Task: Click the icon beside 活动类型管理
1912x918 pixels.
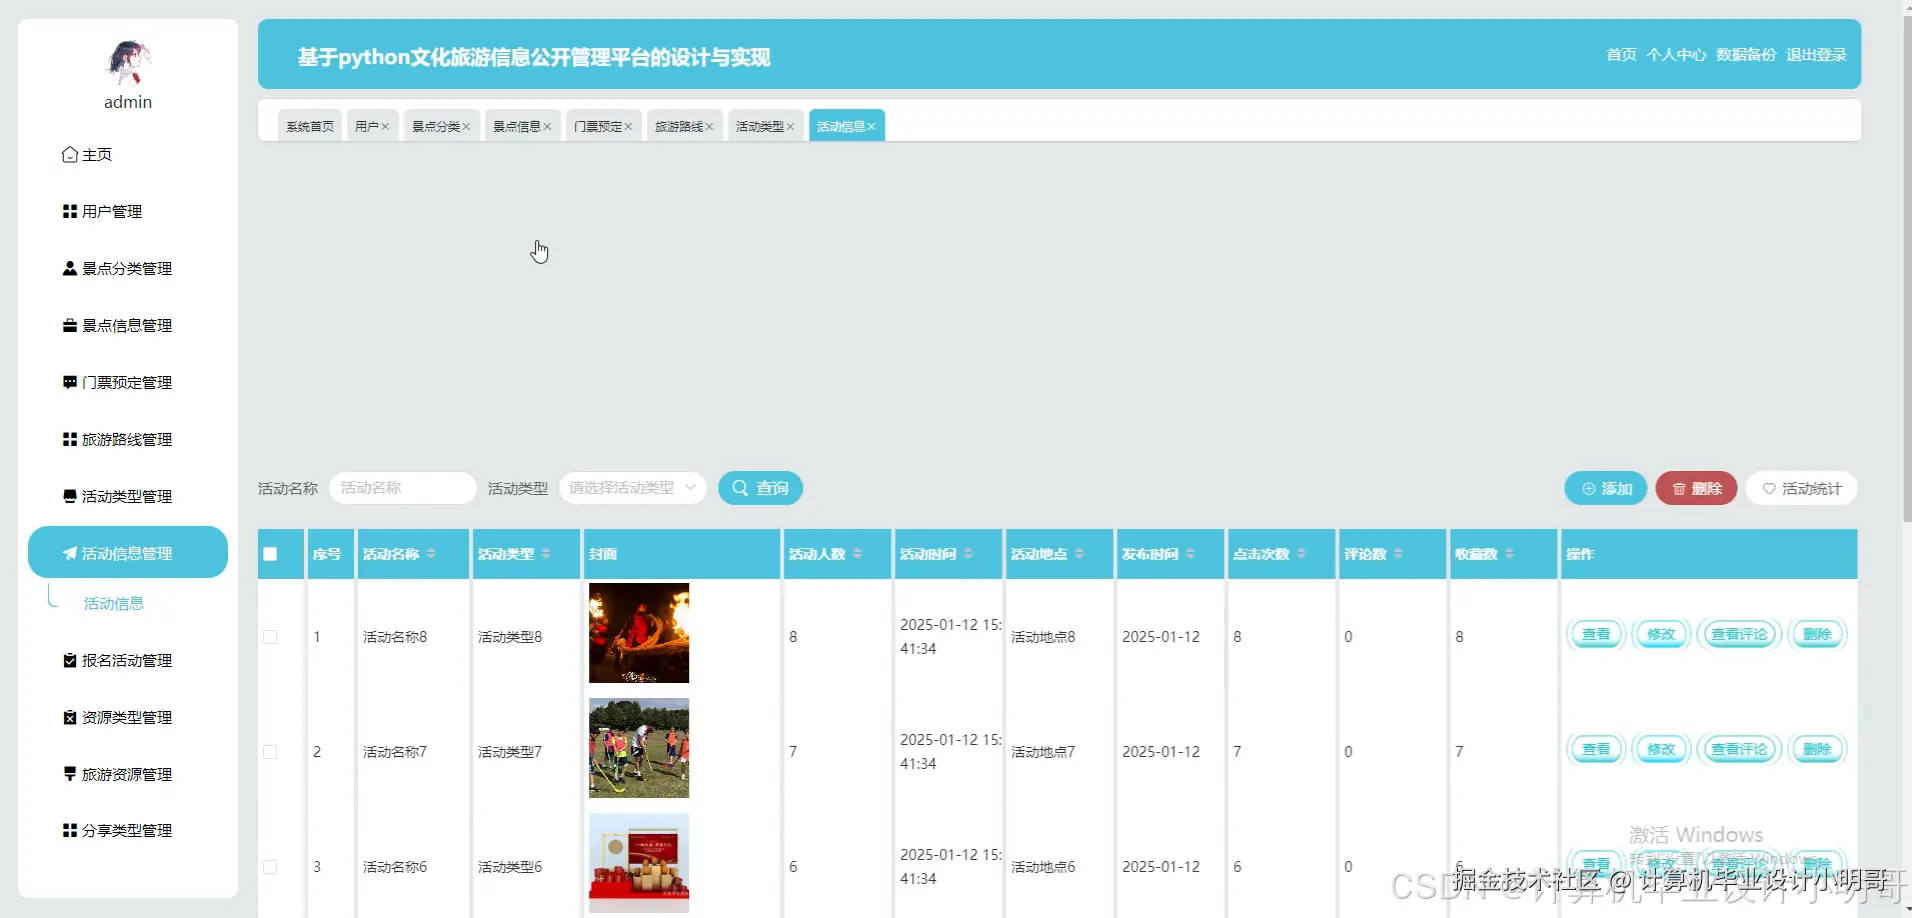Action: [x=70, y=497]
